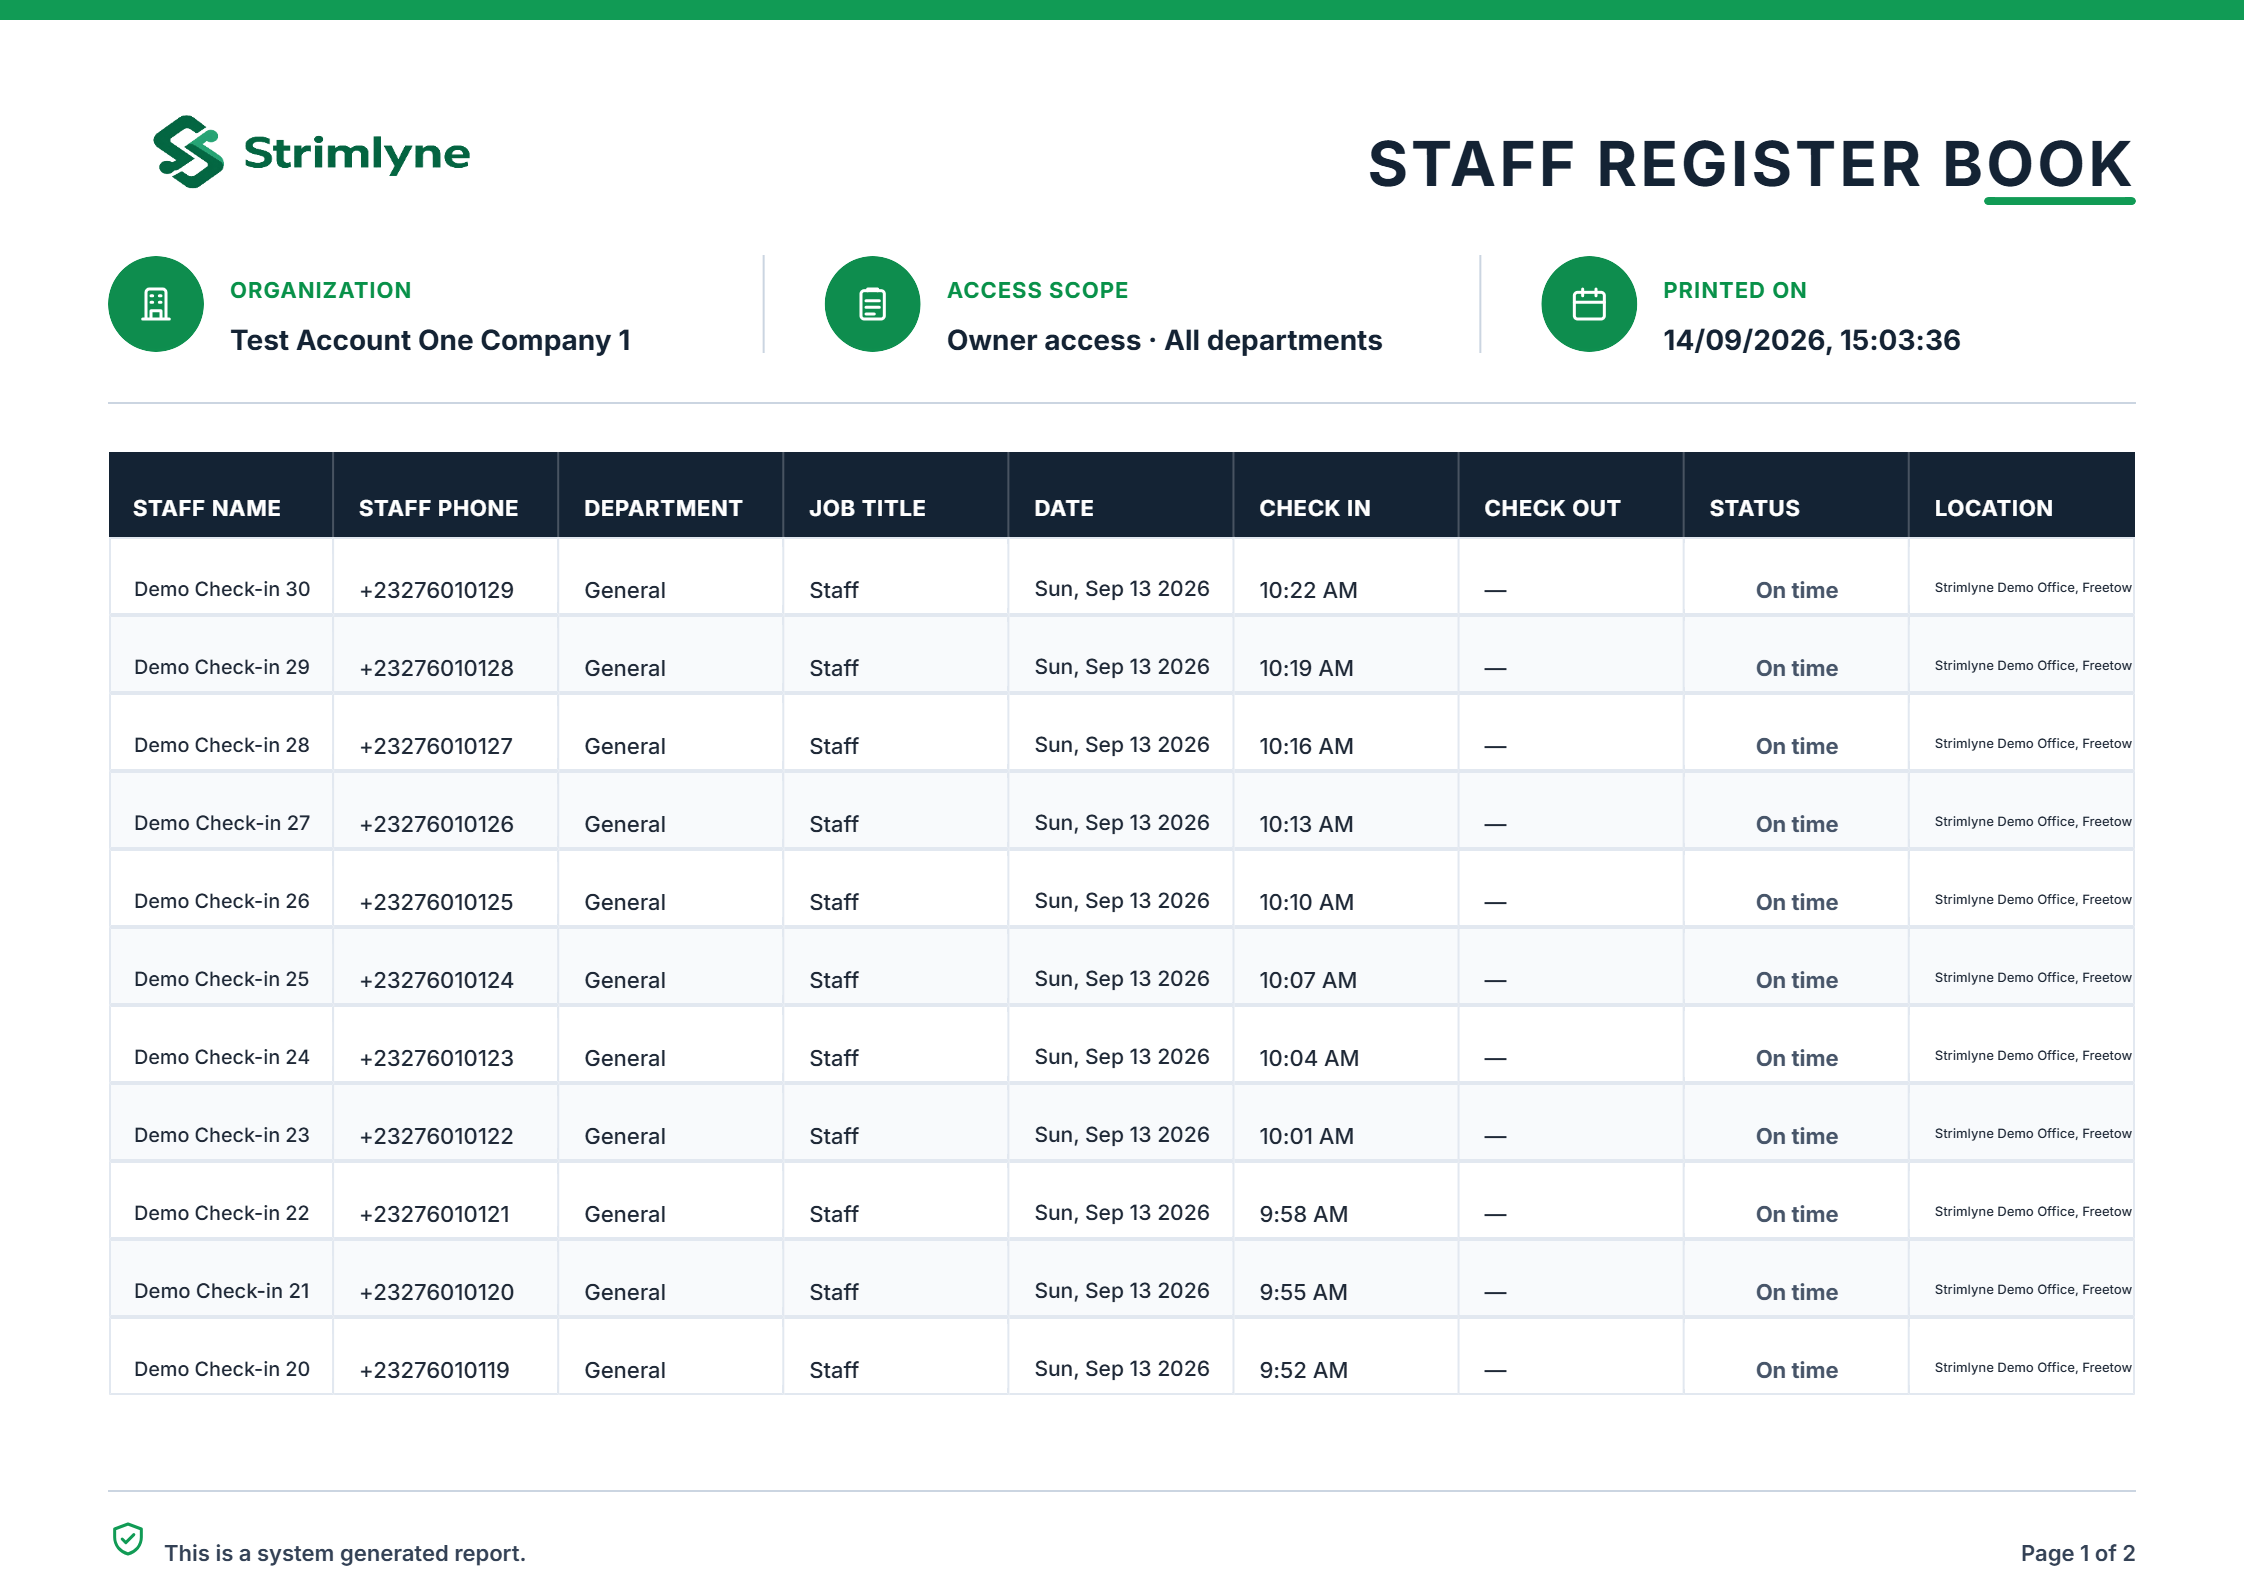Viewport: 2244px width, 1586px height.
Task: Click check-in time 10:01 AM
Action: [1306, 1136]
